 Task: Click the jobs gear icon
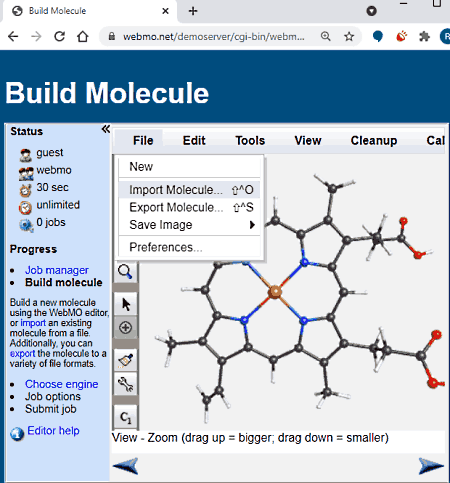coord(26,225)
